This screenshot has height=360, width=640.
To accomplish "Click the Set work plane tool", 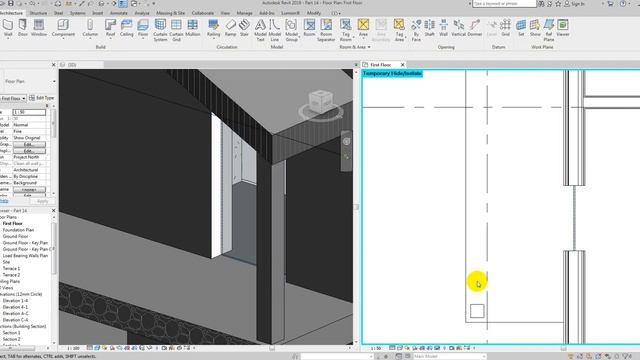I will click(x=521, y=28).
